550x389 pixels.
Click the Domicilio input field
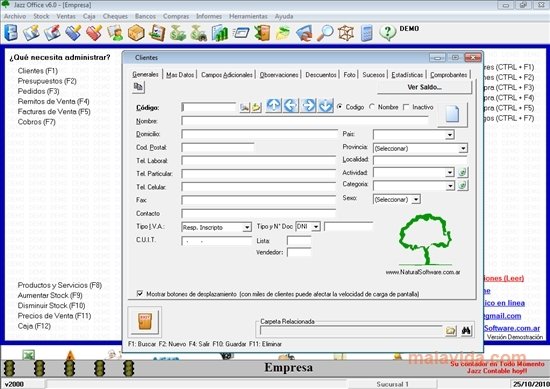[259, 134]
